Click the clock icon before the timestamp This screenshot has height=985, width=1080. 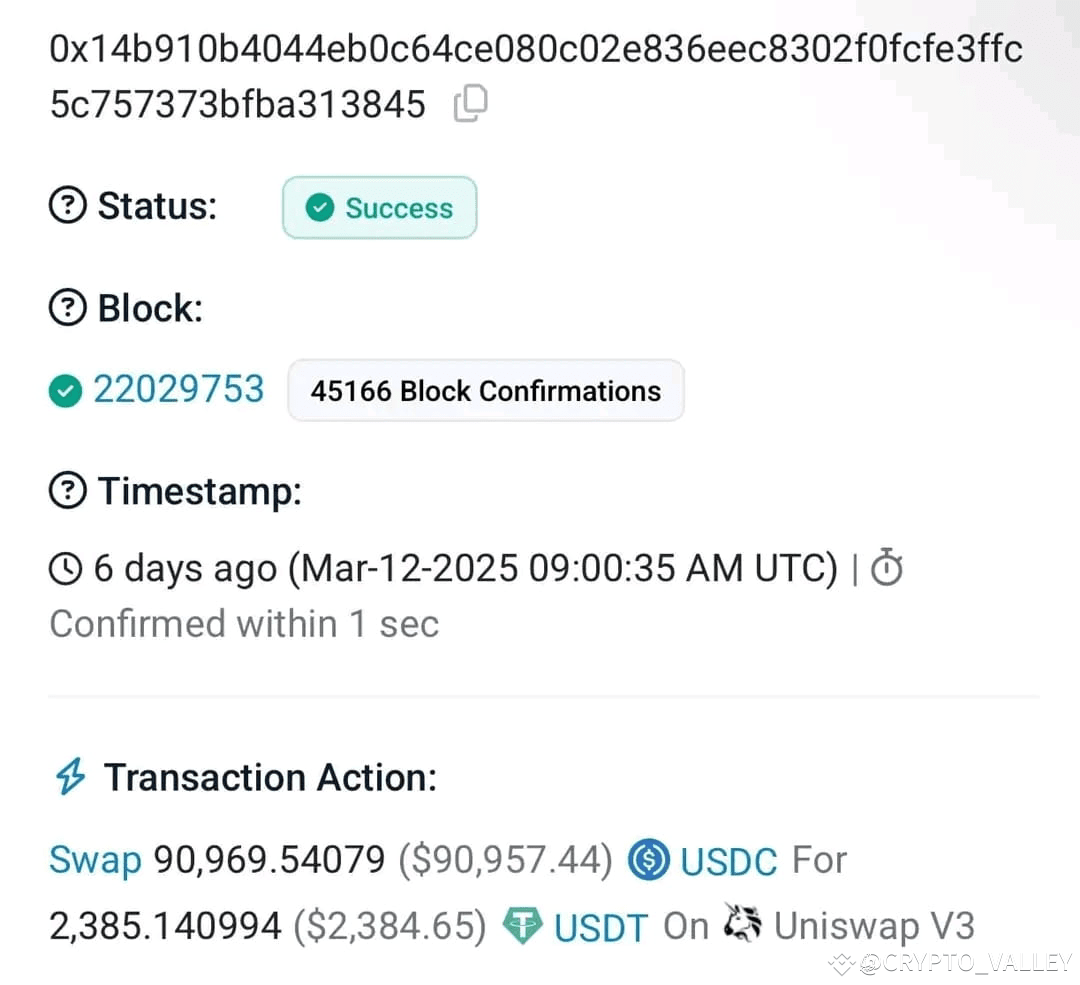tap(64, 568)
